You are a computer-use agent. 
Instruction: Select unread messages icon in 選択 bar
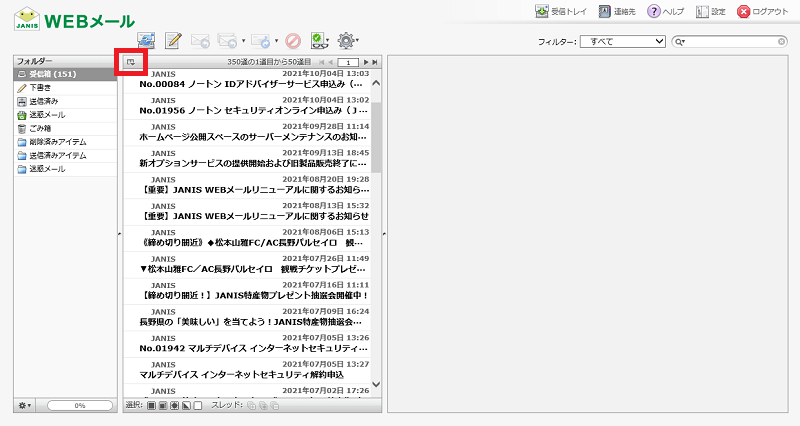[x=174, y=406]
